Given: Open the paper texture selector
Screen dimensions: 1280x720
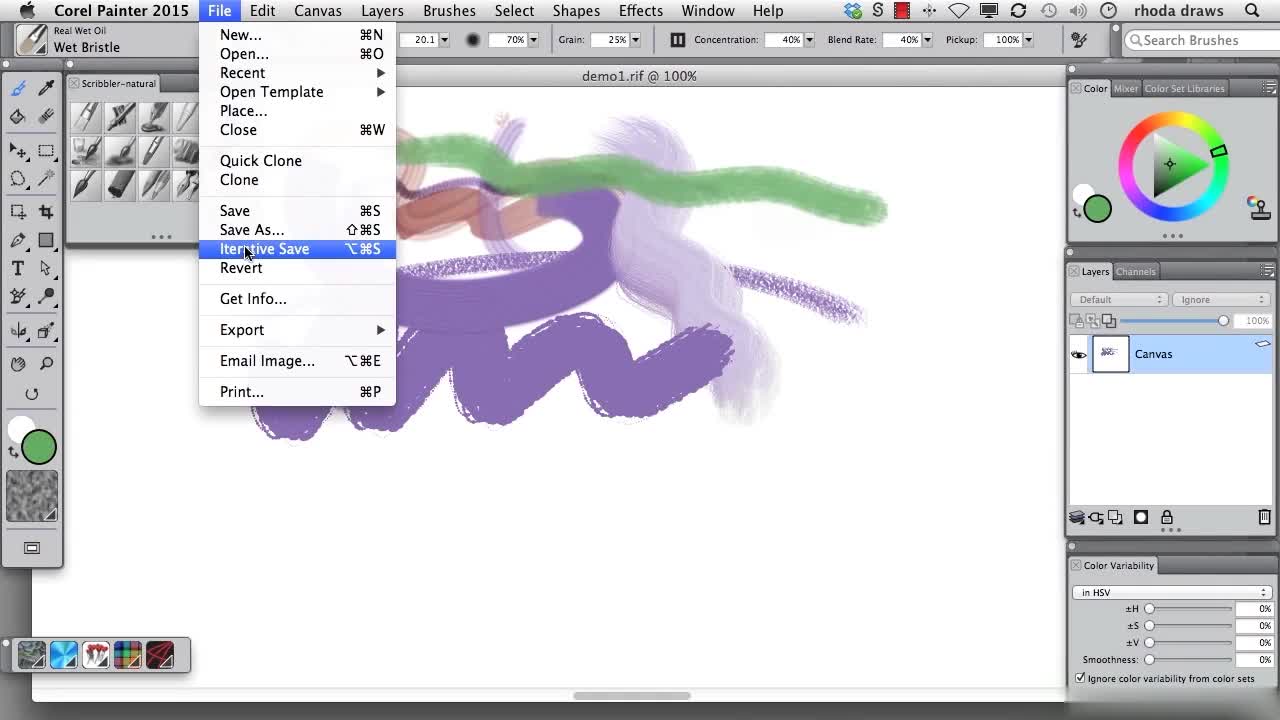Looking at the screenshot, I should click(x=32, y=497).
